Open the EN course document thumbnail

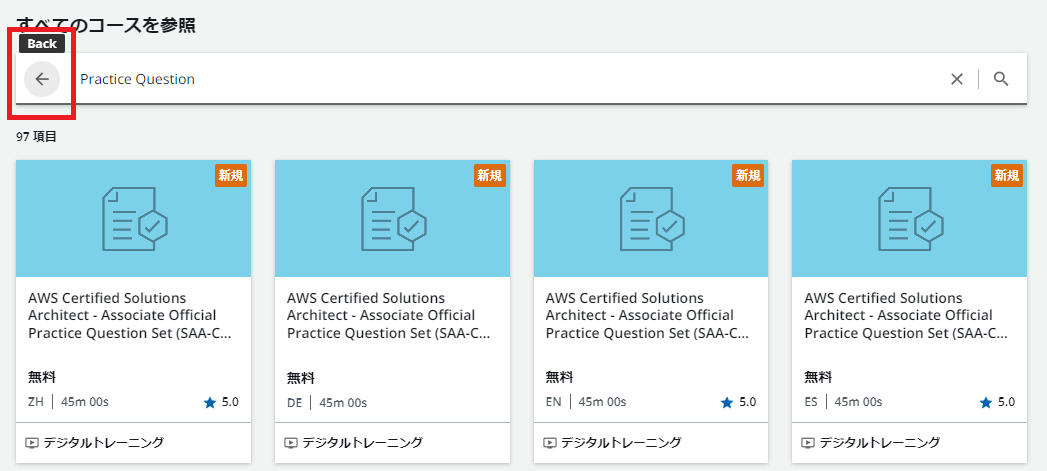tap(651, 218)
